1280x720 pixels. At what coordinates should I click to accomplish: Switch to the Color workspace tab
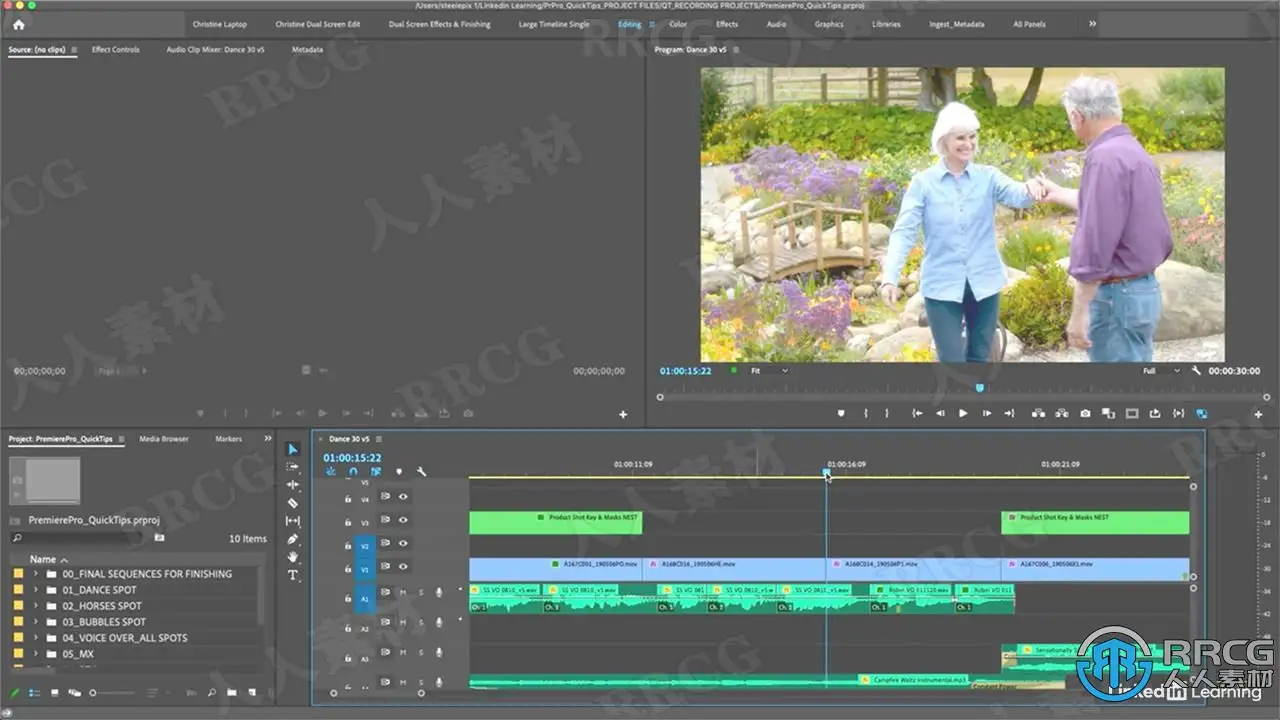coord(677,24)
